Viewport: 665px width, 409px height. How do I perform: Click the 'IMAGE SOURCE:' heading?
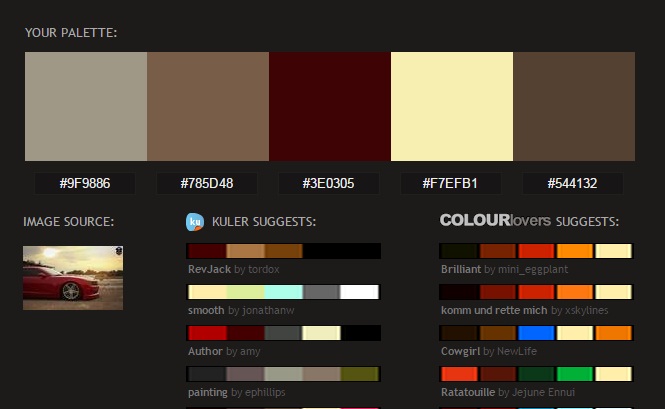(x=68, y=221)
